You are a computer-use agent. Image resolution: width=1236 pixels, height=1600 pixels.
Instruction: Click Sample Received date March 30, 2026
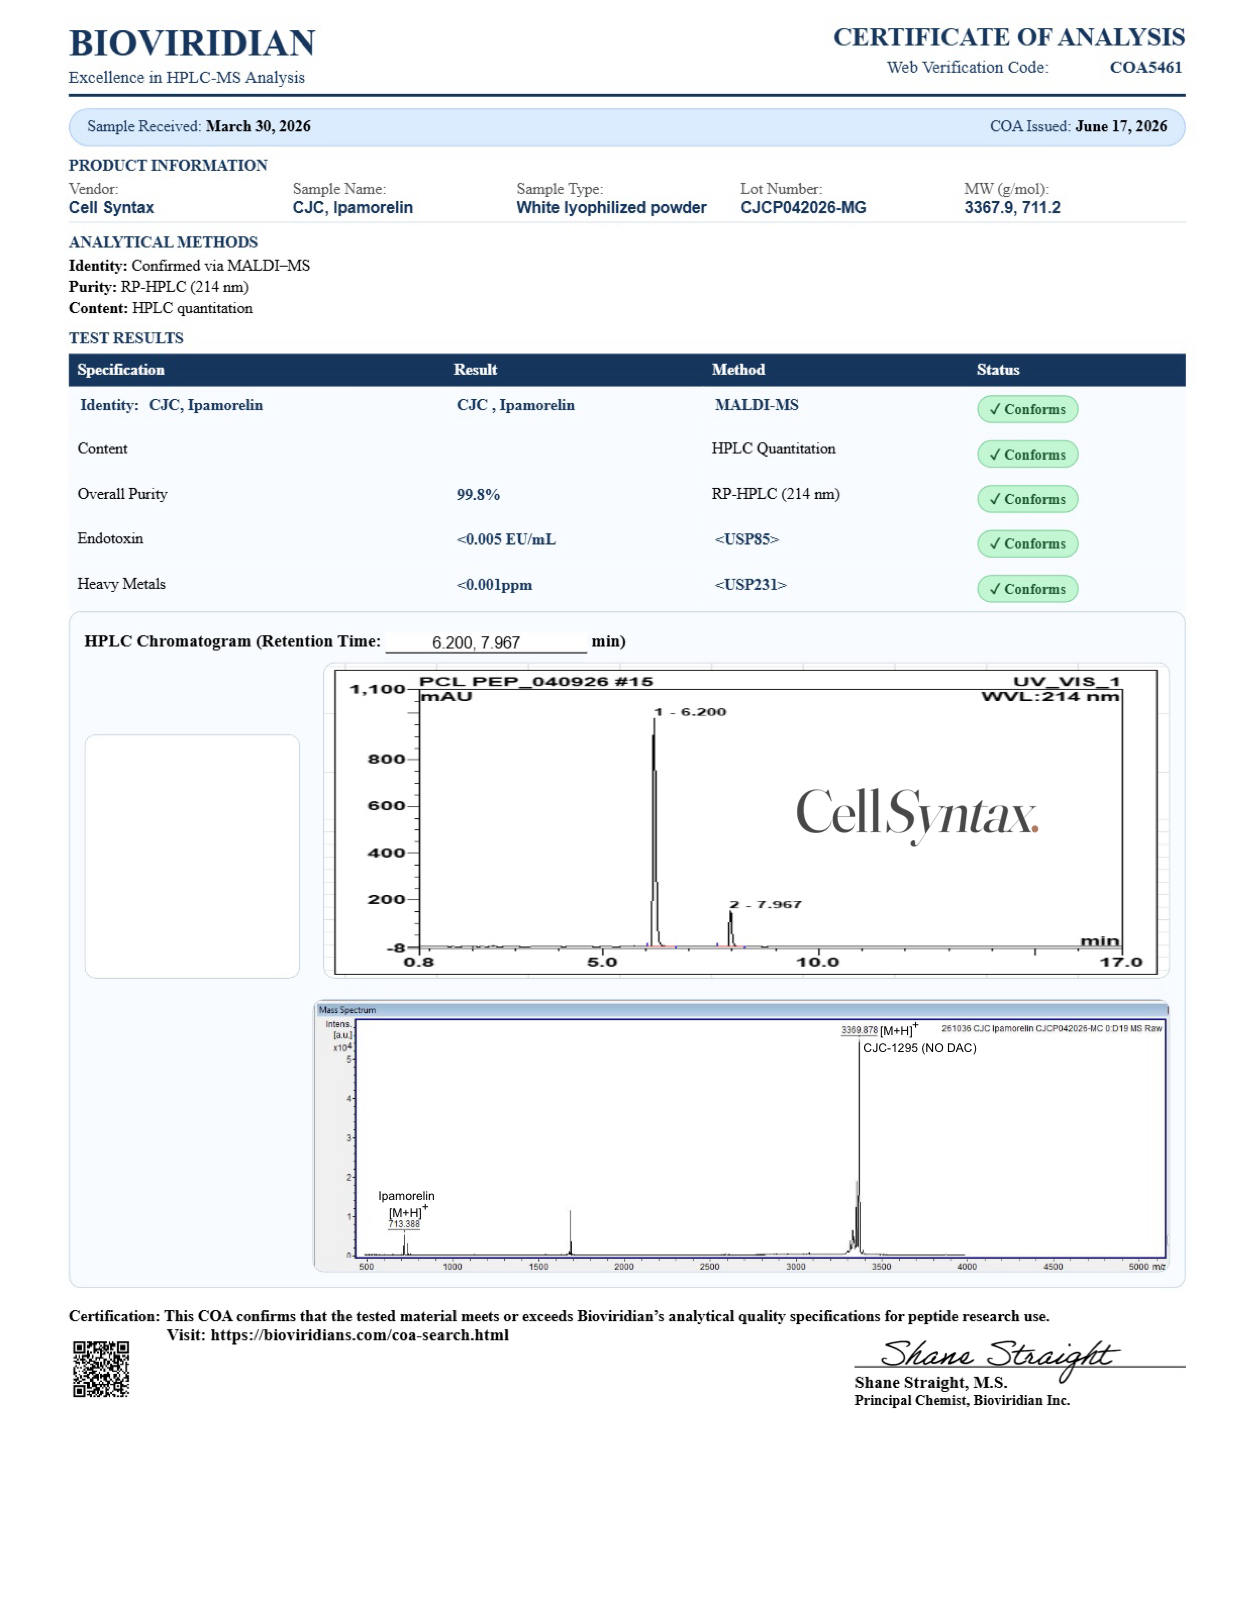(x=258, y=126)
